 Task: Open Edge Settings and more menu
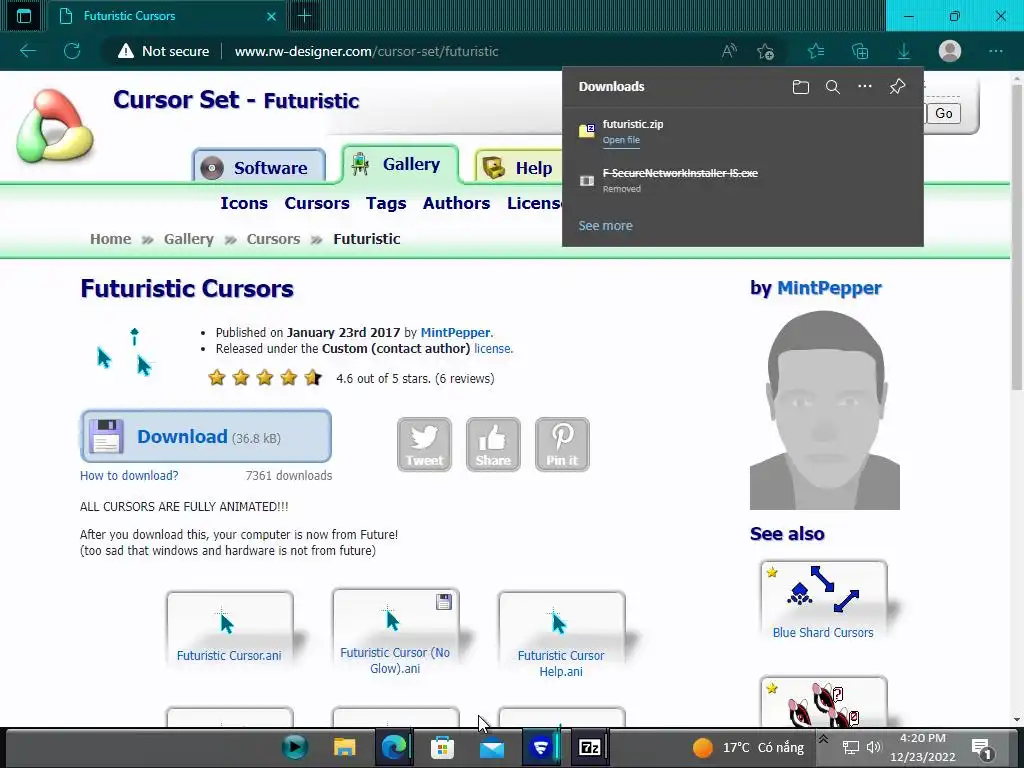tap(995, 51)
